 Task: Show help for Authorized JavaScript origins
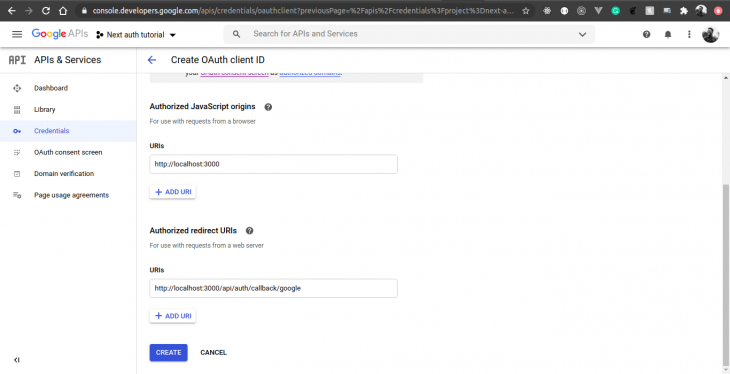pos(268,107)
